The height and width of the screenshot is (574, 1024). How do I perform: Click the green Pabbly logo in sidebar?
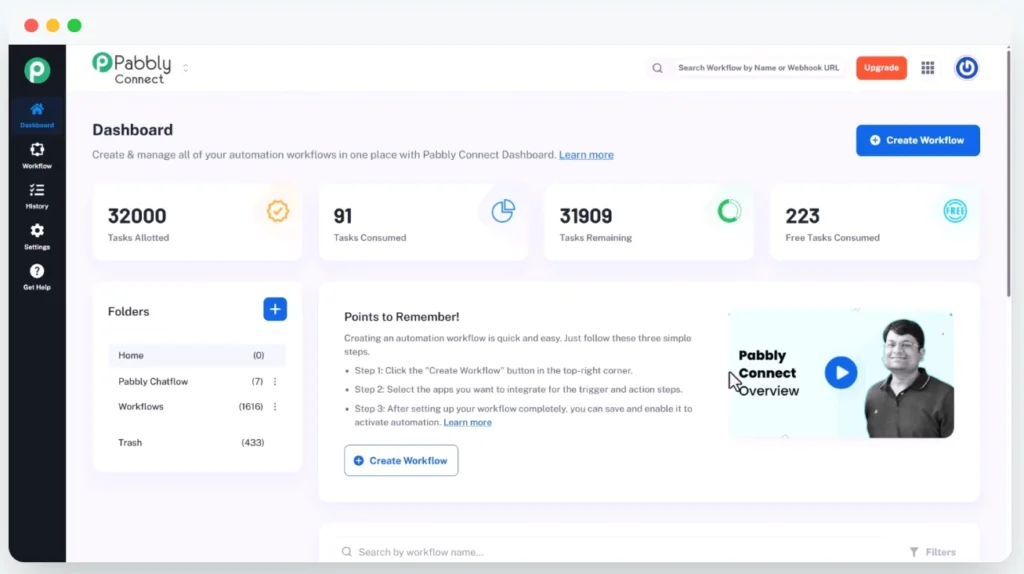37,71
